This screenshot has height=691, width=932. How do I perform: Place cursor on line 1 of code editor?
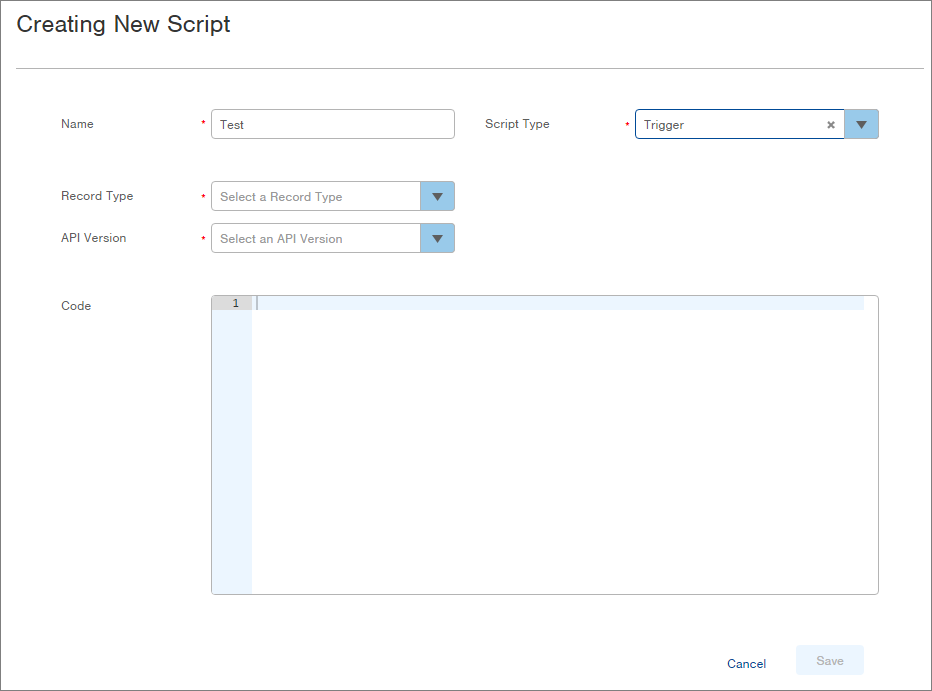[560, 303]
